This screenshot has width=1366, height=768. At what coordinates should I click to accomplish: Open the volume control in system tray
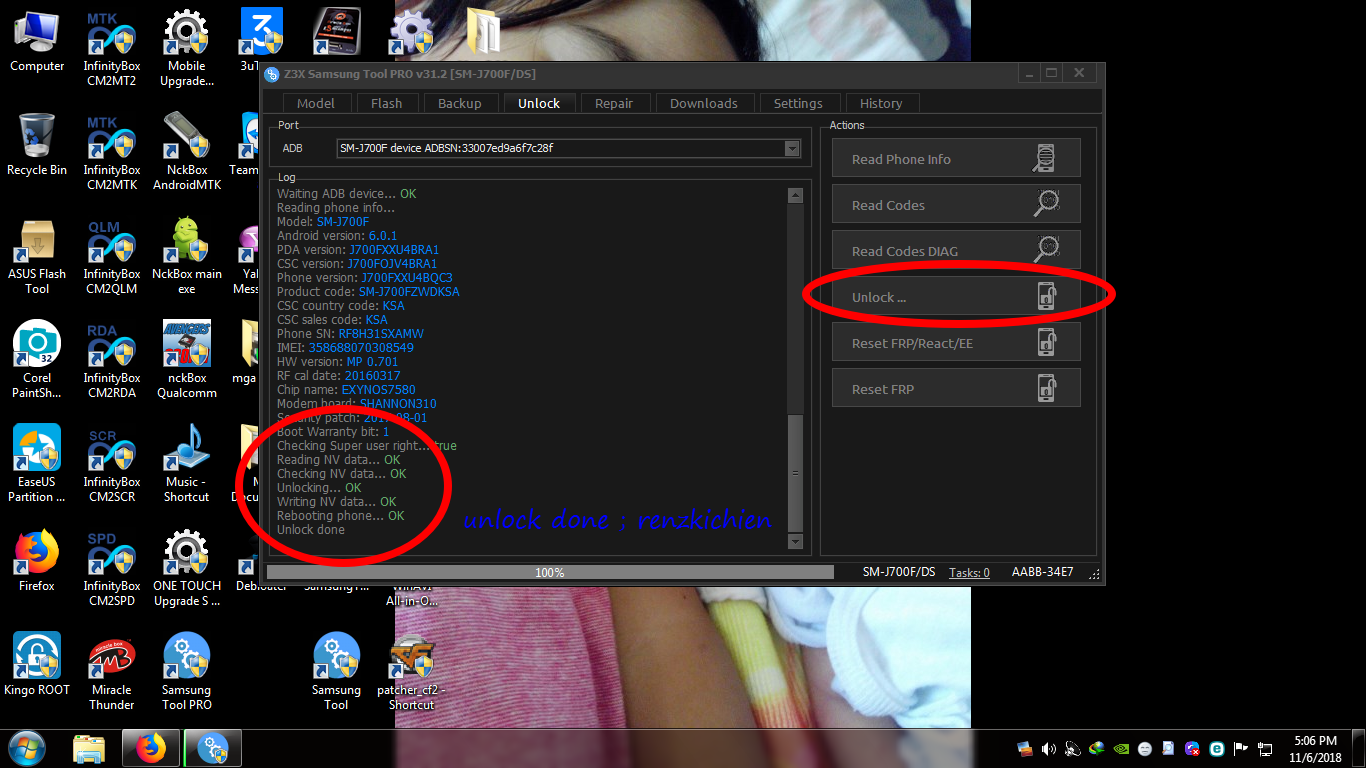1049,749
